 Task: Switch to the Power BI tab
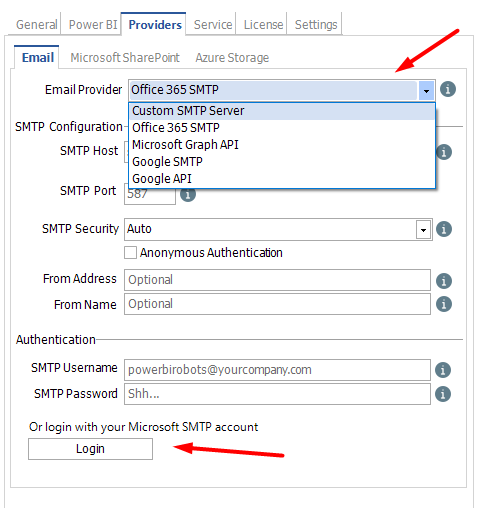pyautogui.click(x=93, y=25)
